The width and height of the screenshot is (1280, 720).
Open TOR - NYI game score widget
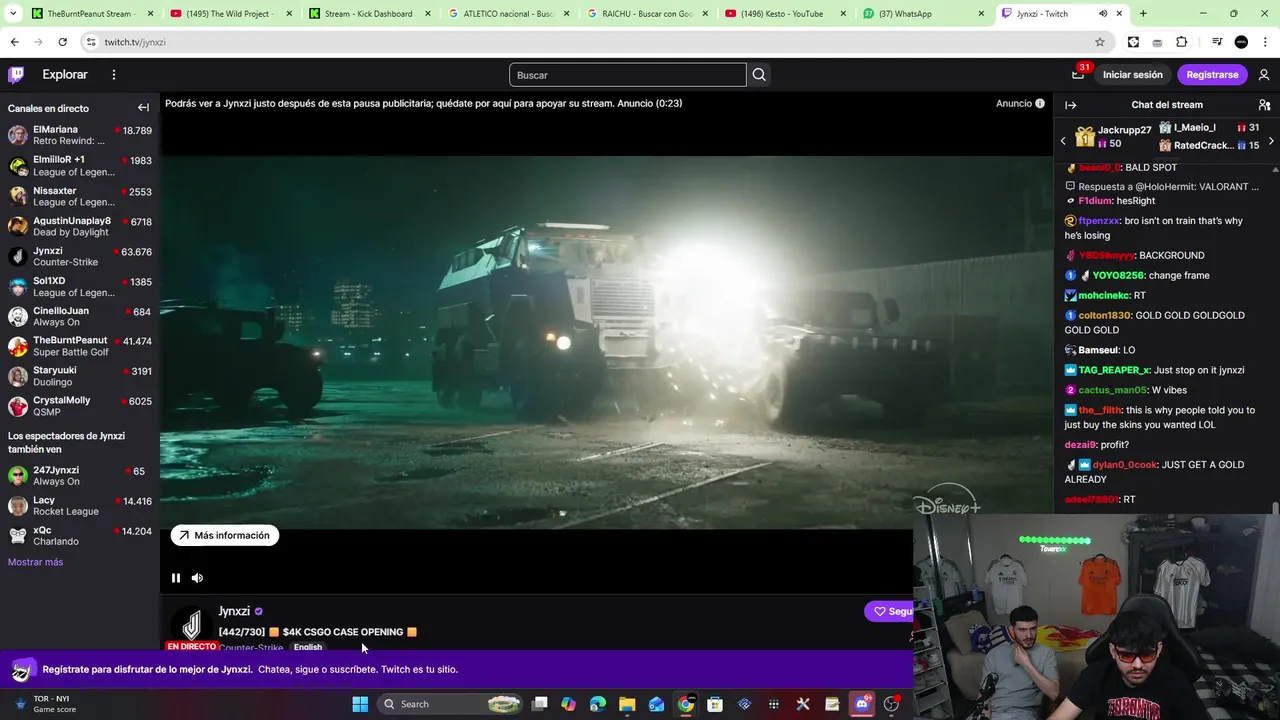[x=45, y=704]
